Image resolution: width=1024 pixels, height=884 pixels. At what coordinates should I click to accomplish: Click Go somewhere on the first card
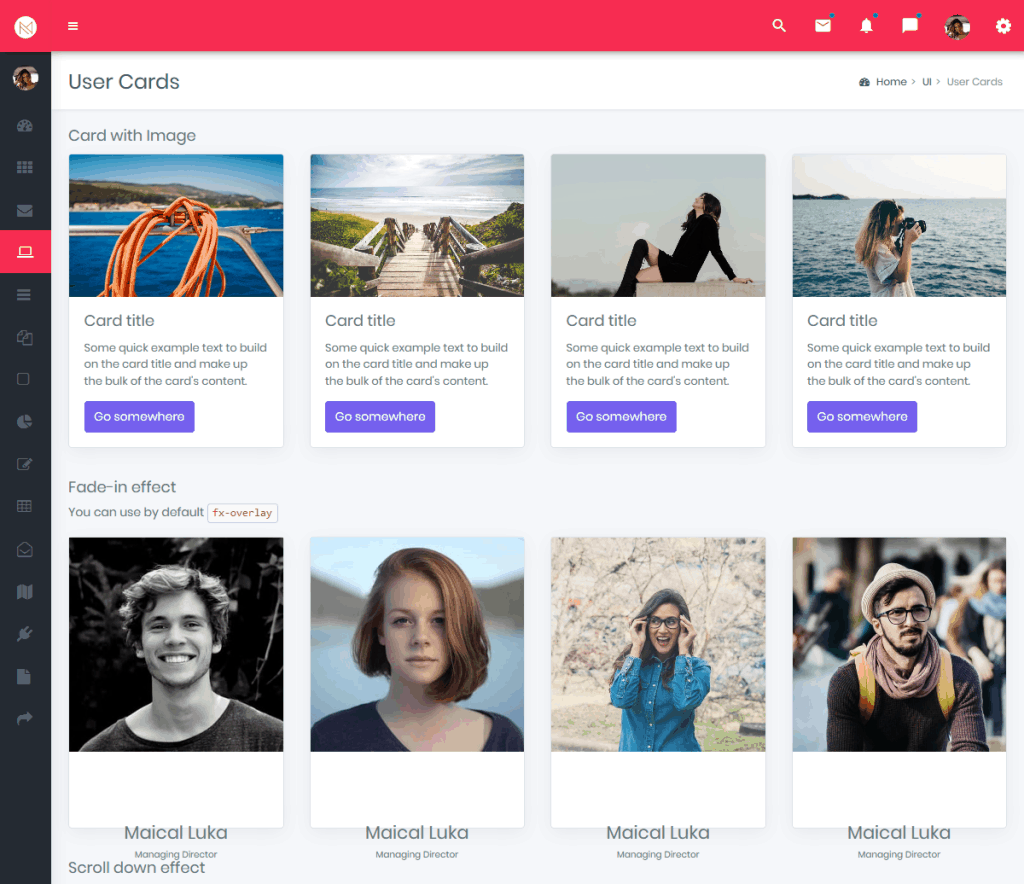pyautogui.click(x=139, y=416)
